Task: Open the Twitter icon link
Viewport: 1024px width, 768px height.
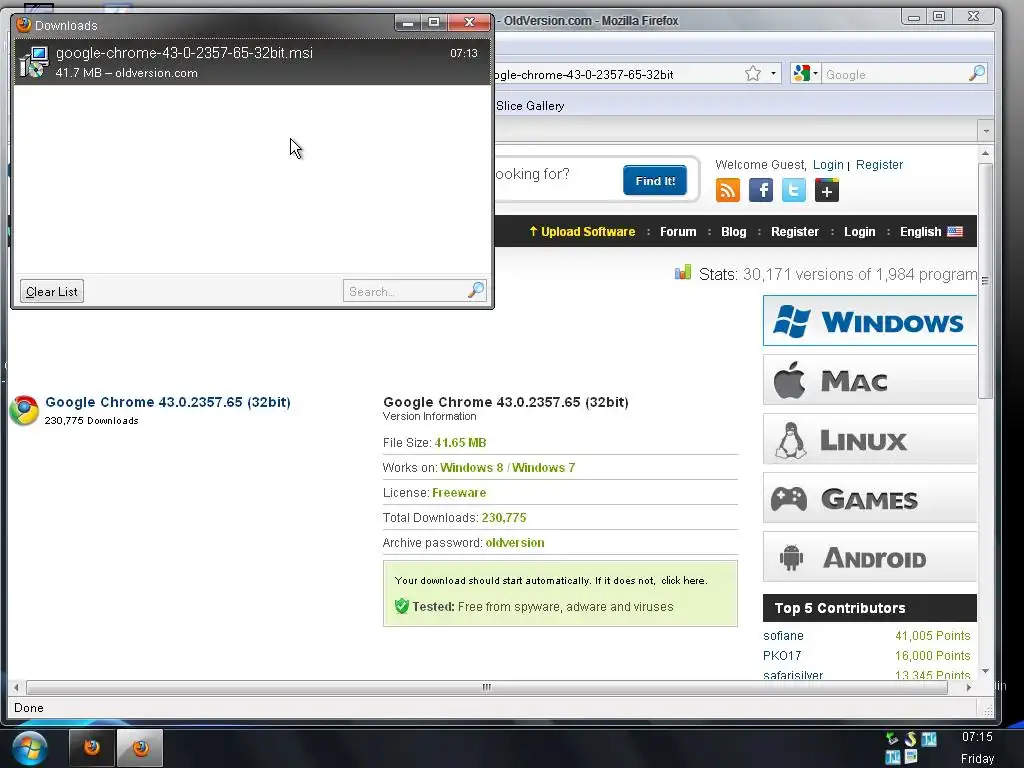Action: [x=793, y=191]
